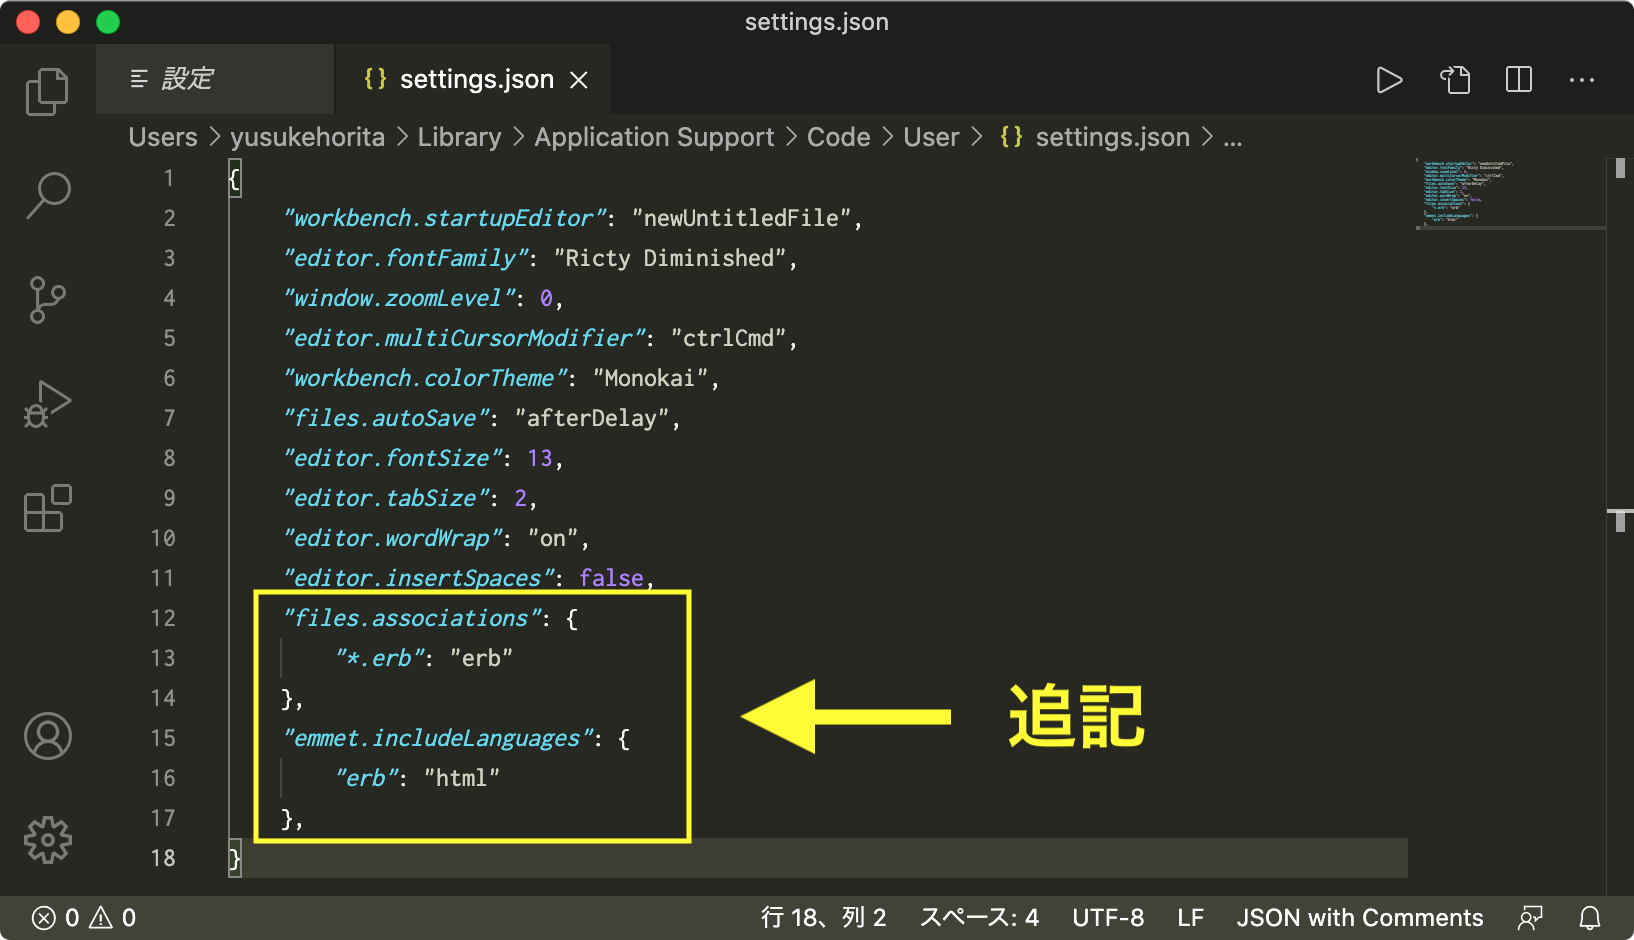Click LF to change line endings
The height and width of the screenshot is (940, 1634).
[x=1190, y=917]
